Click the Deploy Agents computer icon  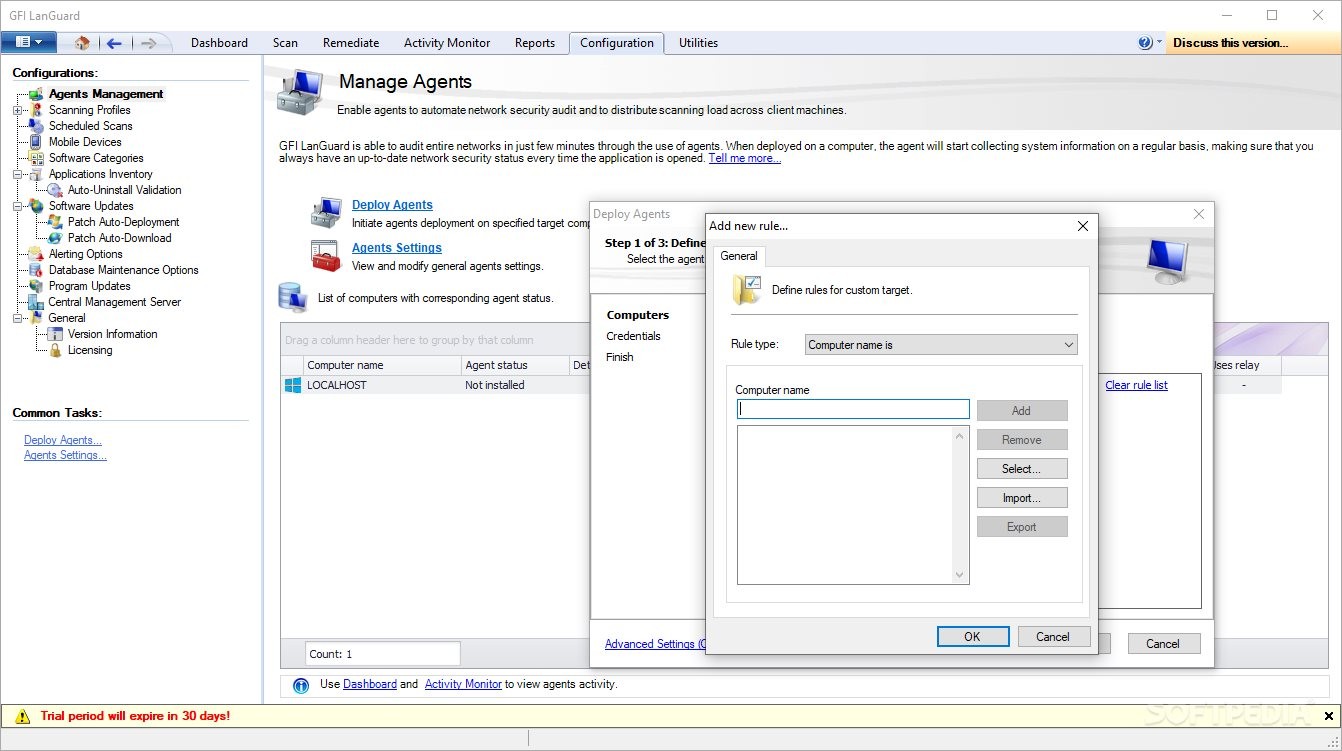[326, 212]
